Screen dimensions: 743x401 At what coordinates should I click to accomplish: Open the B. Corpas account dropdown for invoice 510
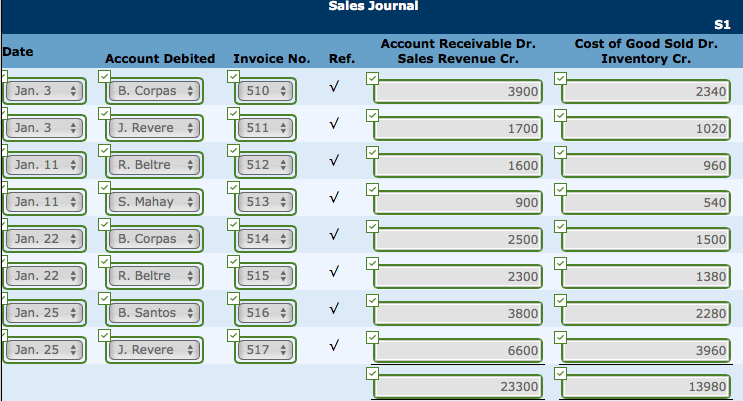(x=154, y=91)
